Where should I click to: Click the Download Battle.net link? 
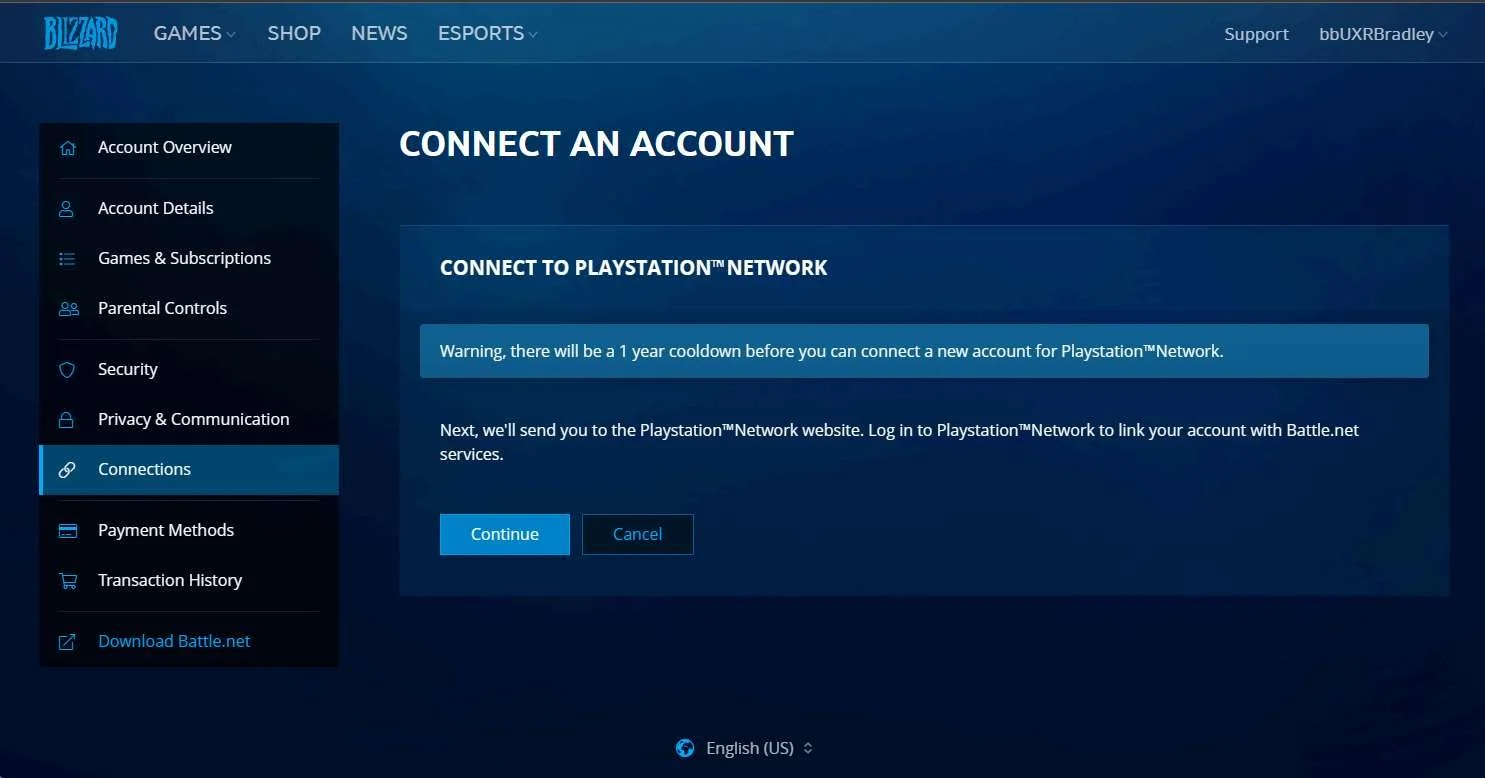pyautogui.click(x=174, y=642)
